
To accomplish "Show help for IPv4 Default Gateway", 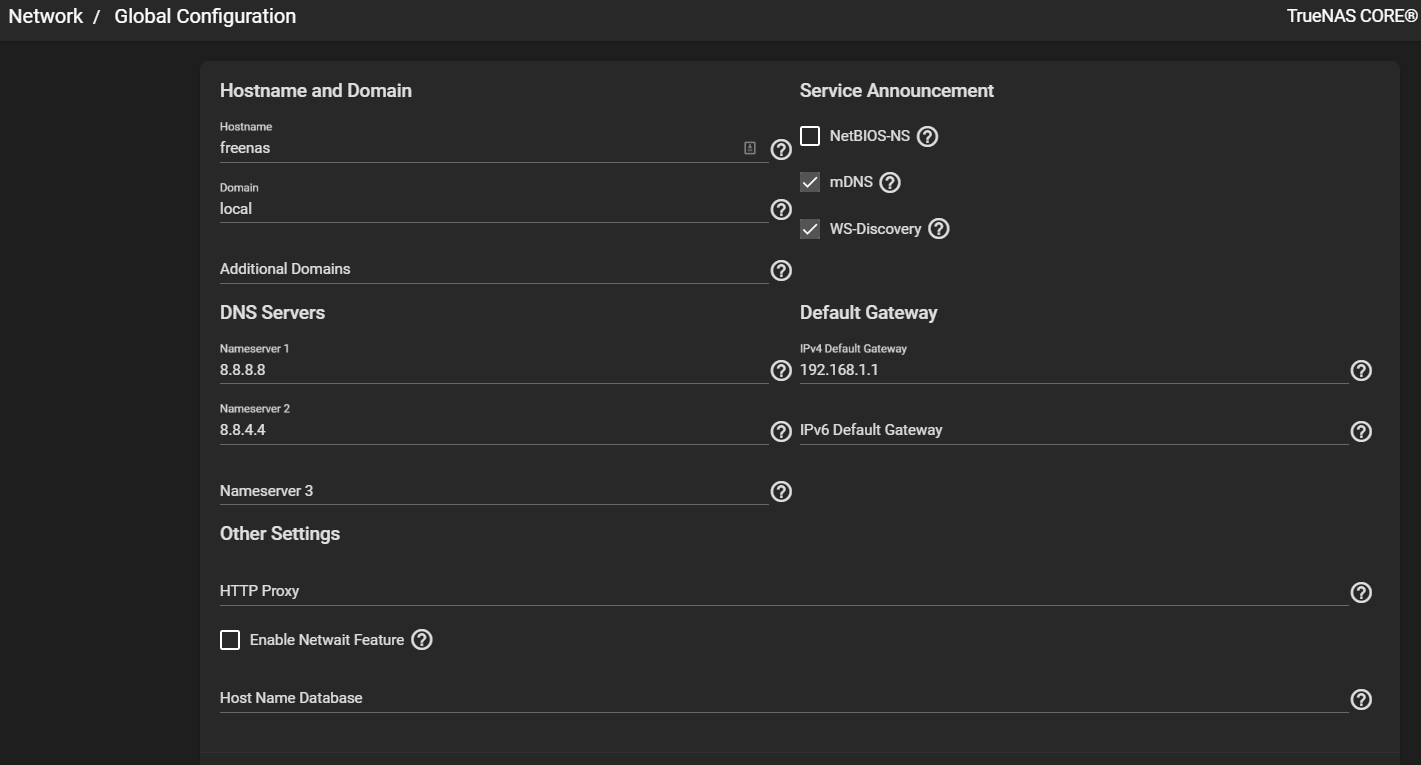I will pyautogui.click(x=1361, y=371).
